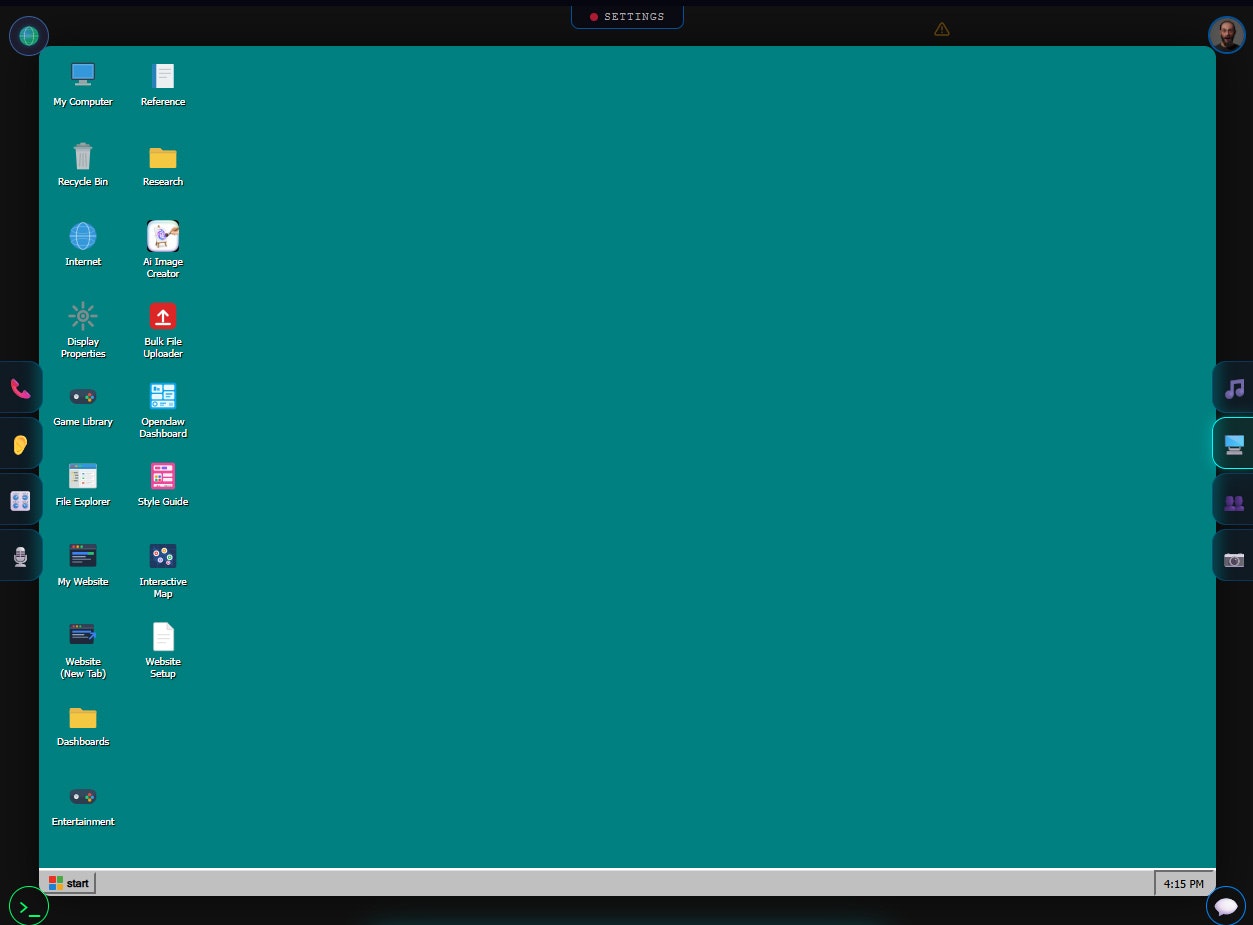Open the Opencdaw Dashboard
Viewport: 1253px width, 925px height.
163,396
